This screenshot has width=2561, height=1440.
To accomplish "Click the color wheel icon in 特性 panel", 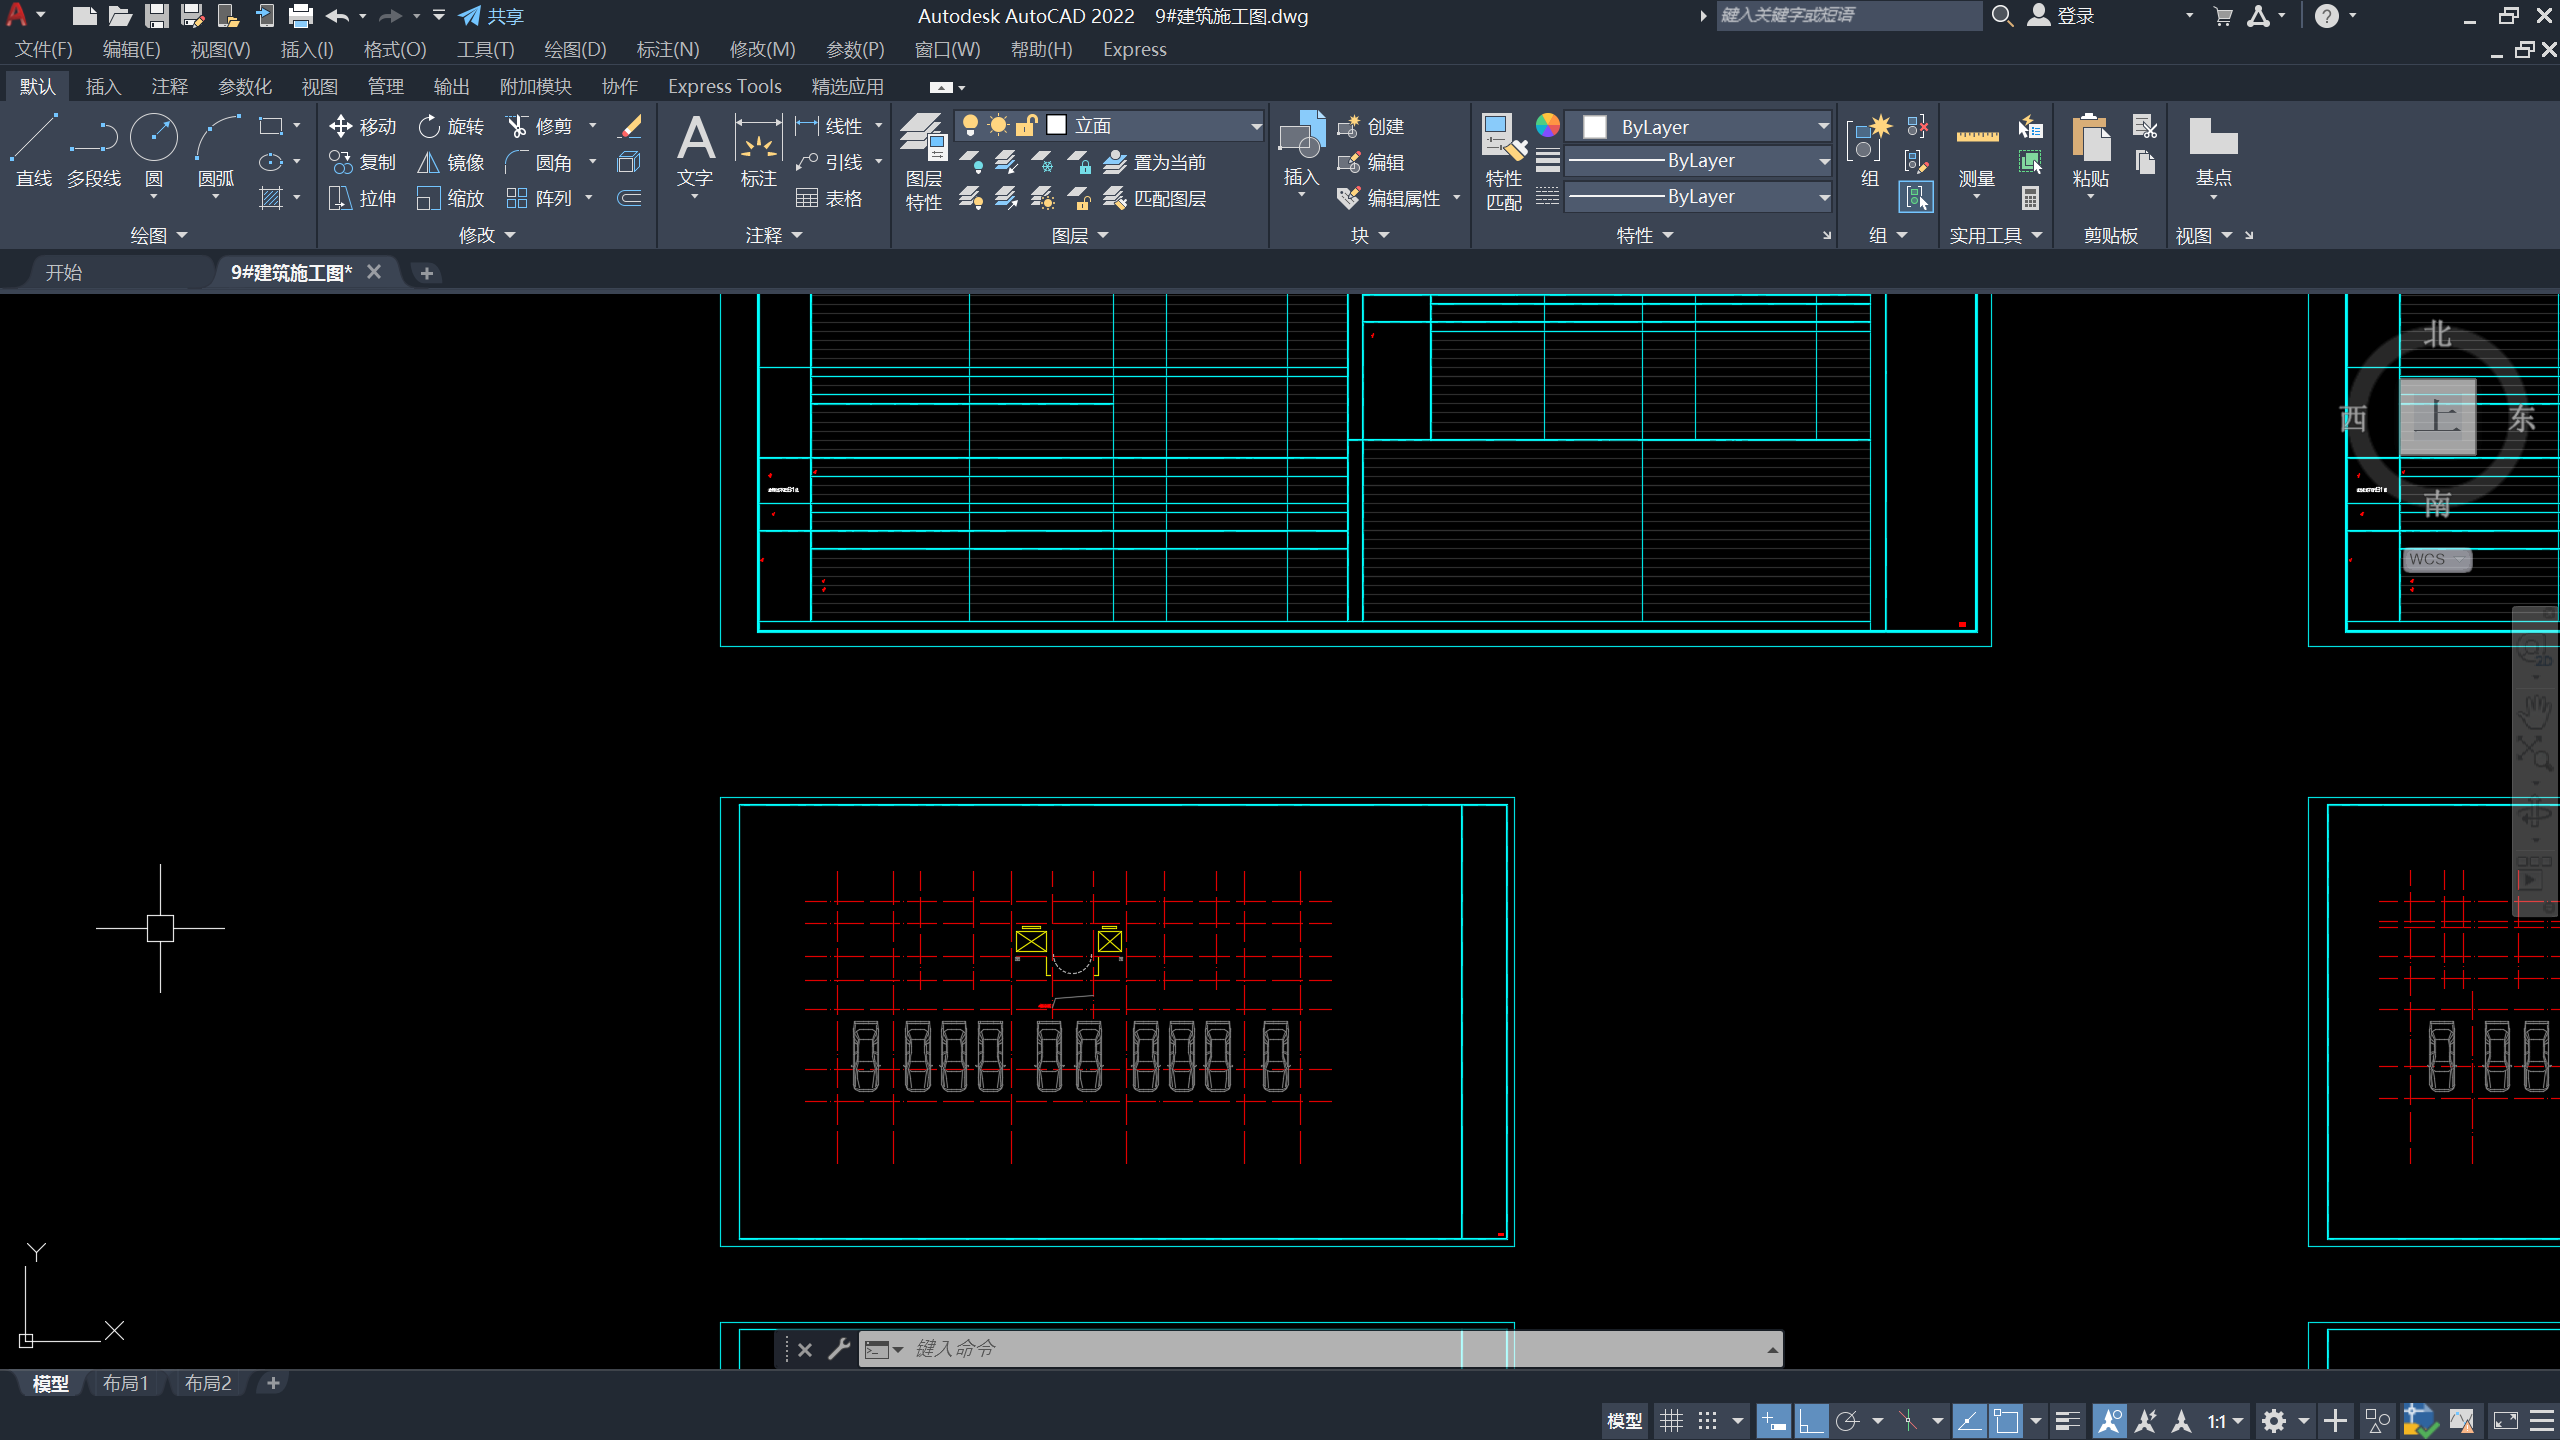I will point(1547,124).
